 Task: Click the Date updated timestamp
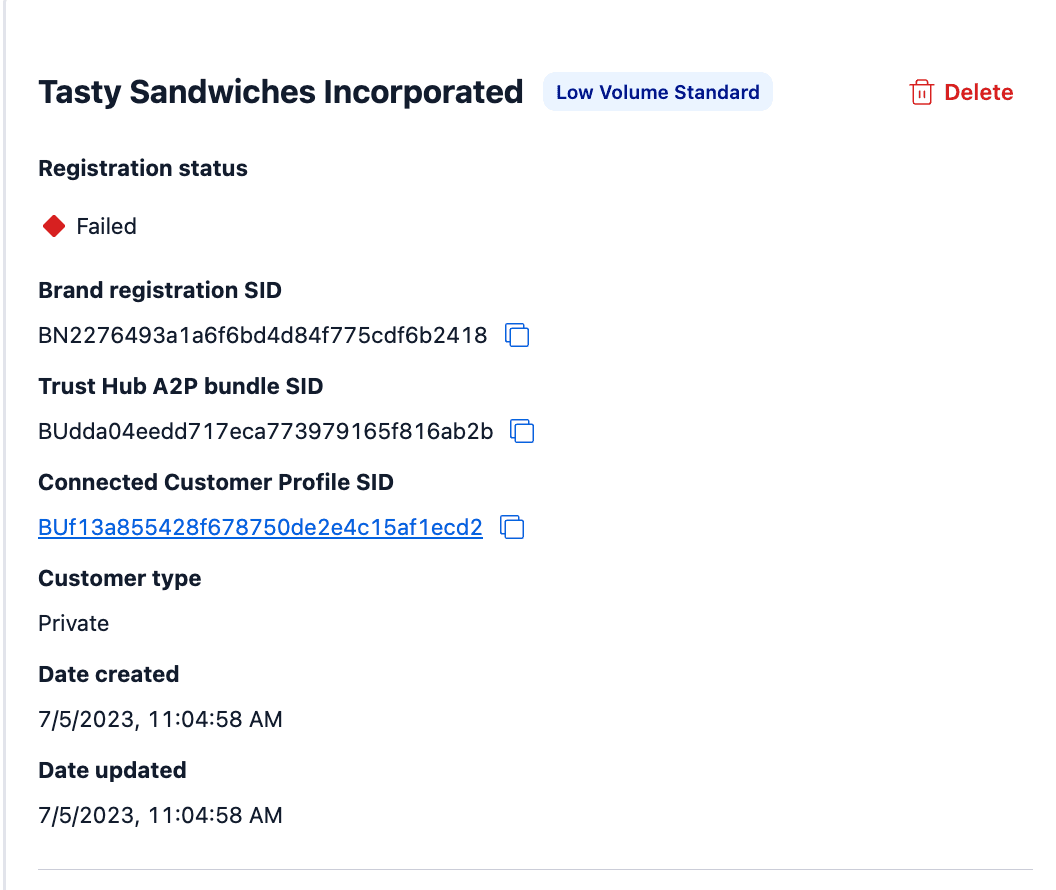(x=160, y=815)
